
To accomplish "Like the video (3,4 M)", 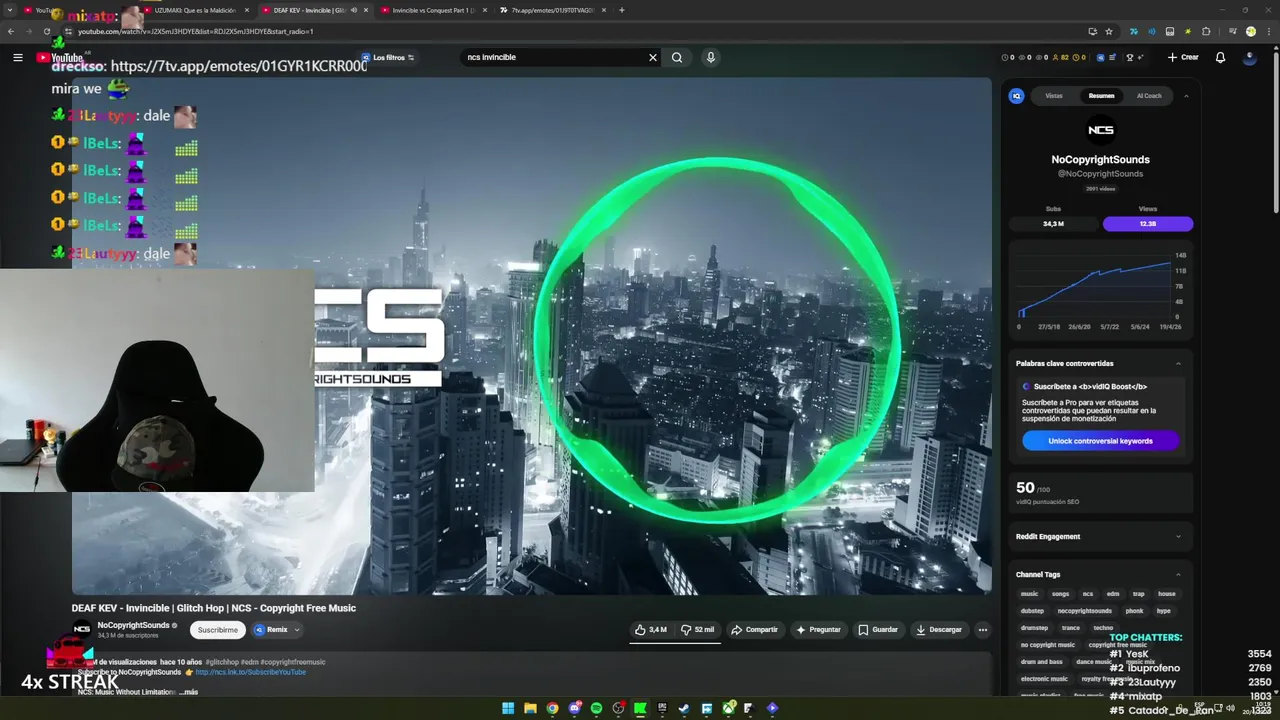I will coord(651,630).
